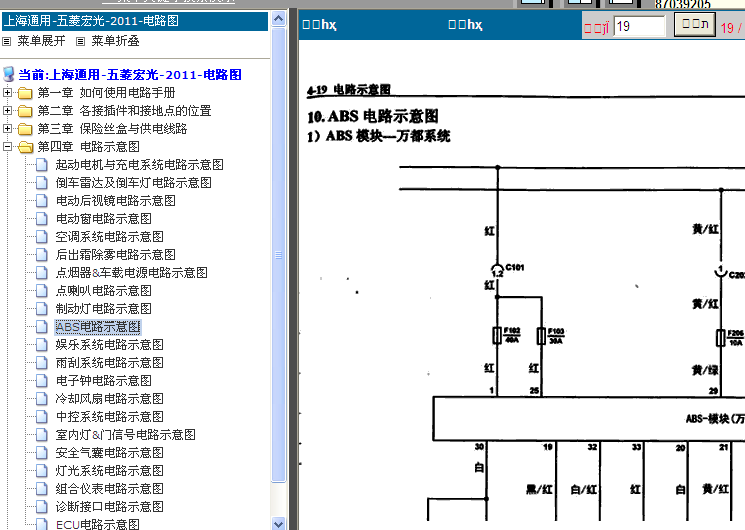This screenshot has height=530, width=745.
Task: Click document icon beside 倒车雷达及倒车灯电路示意图
Action: coord(42,183)
